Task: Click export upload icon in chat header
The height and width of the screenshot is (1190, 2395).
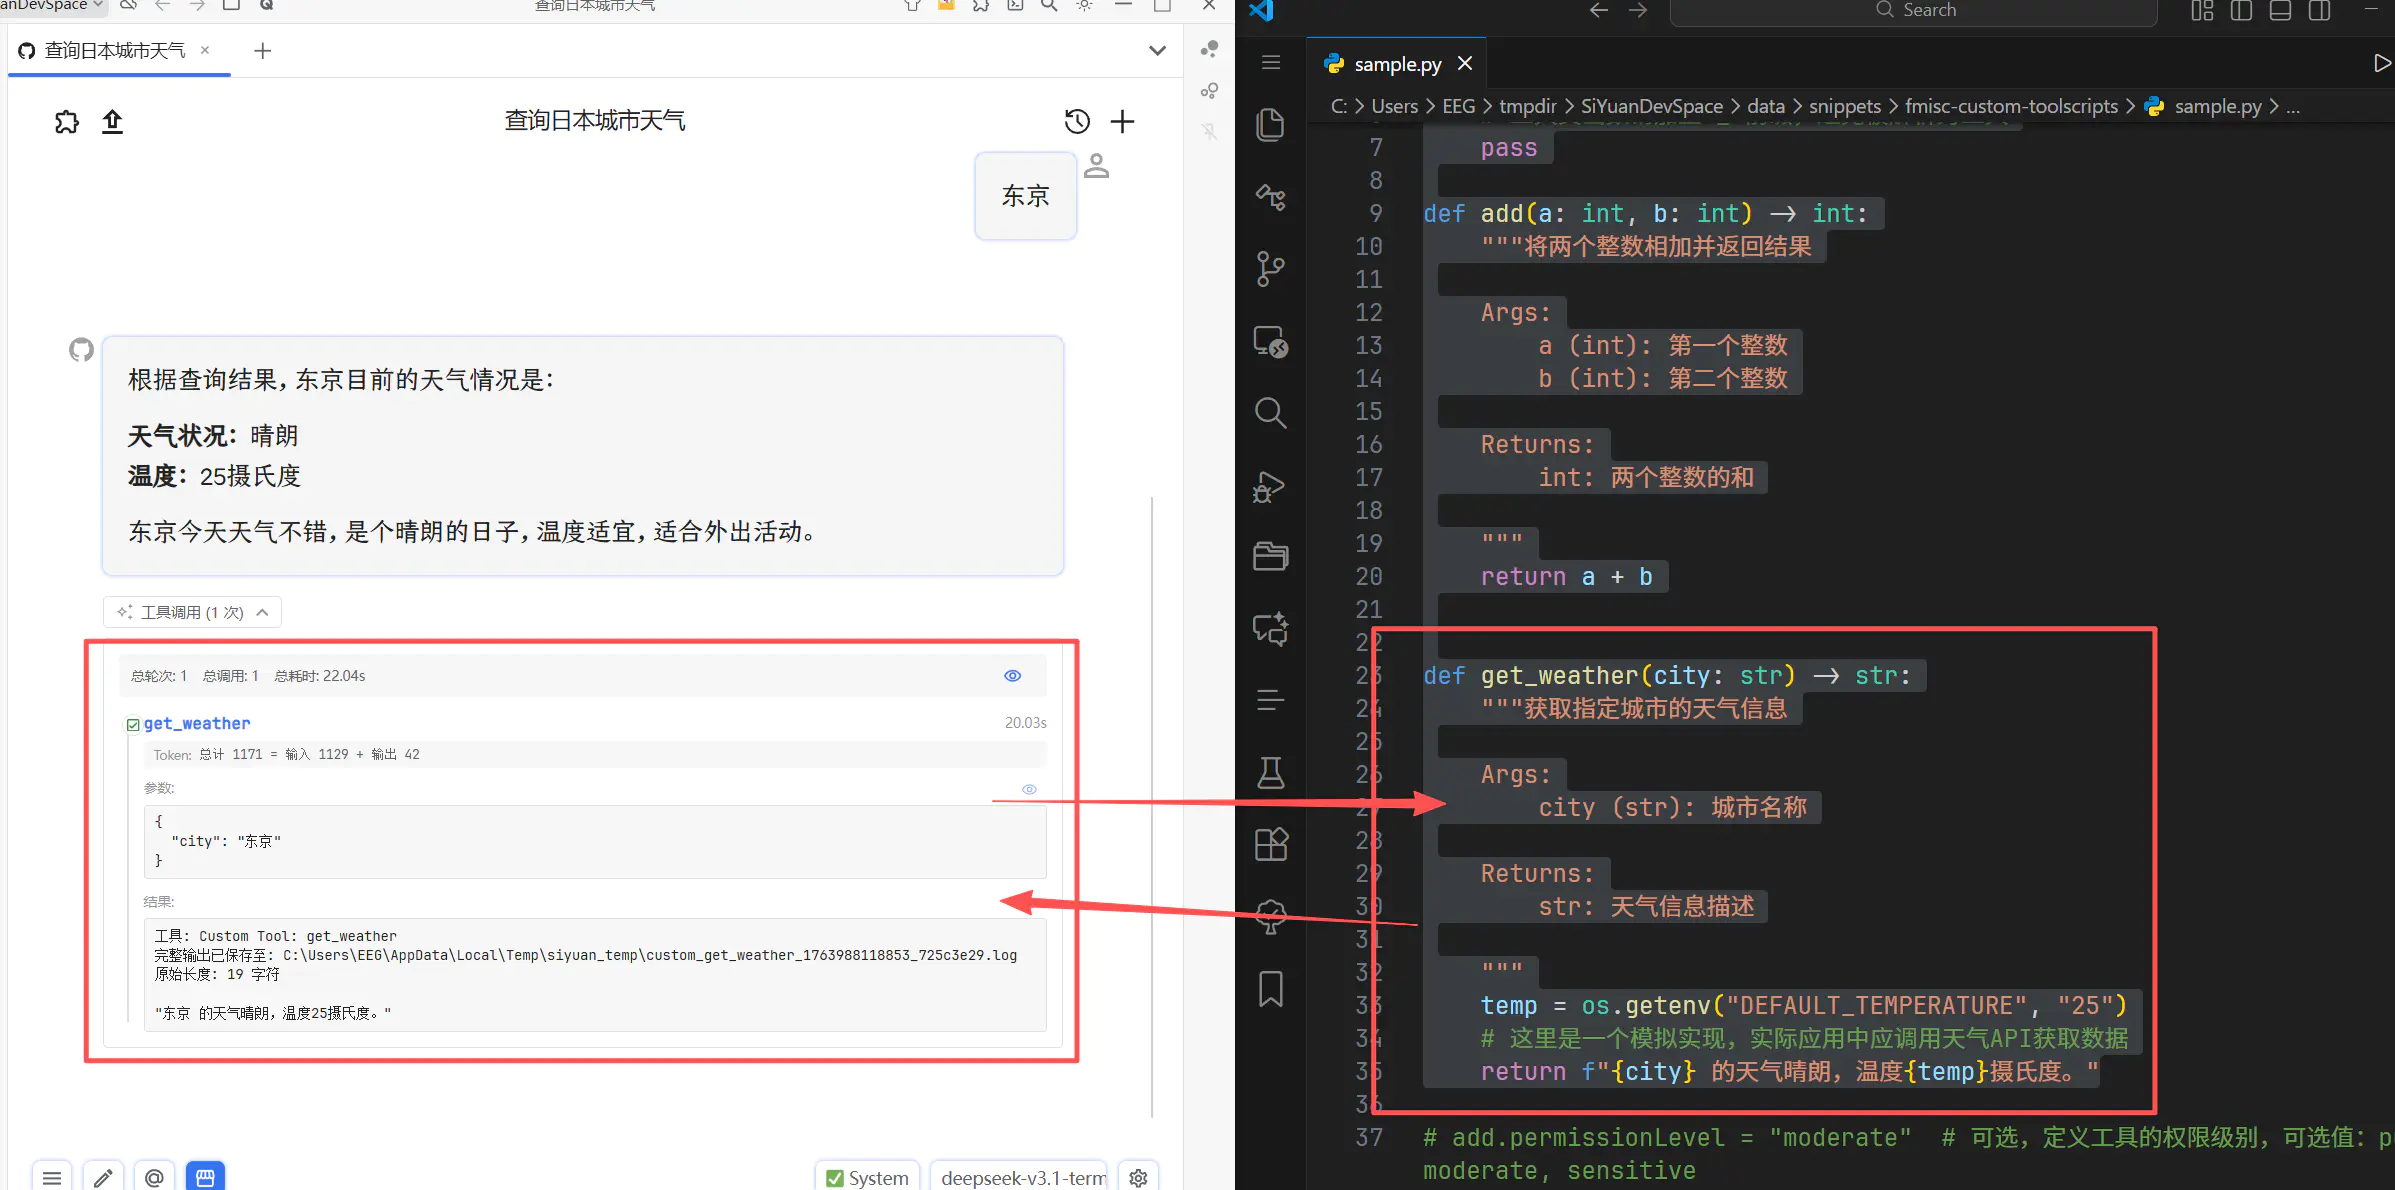Action: [112, 122]
